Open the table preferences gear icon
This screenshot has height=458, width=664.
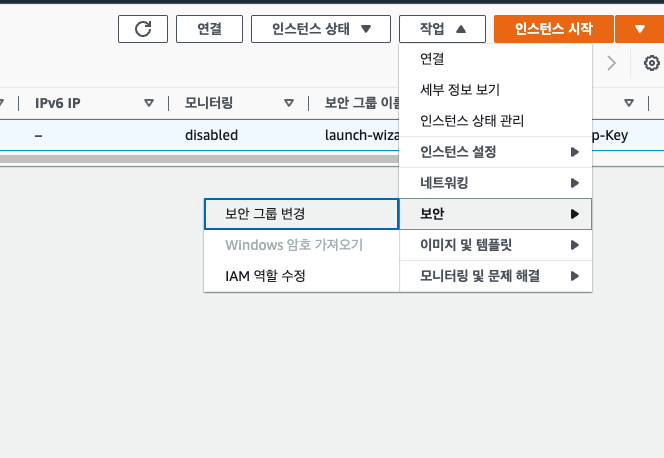pos(651,63)
